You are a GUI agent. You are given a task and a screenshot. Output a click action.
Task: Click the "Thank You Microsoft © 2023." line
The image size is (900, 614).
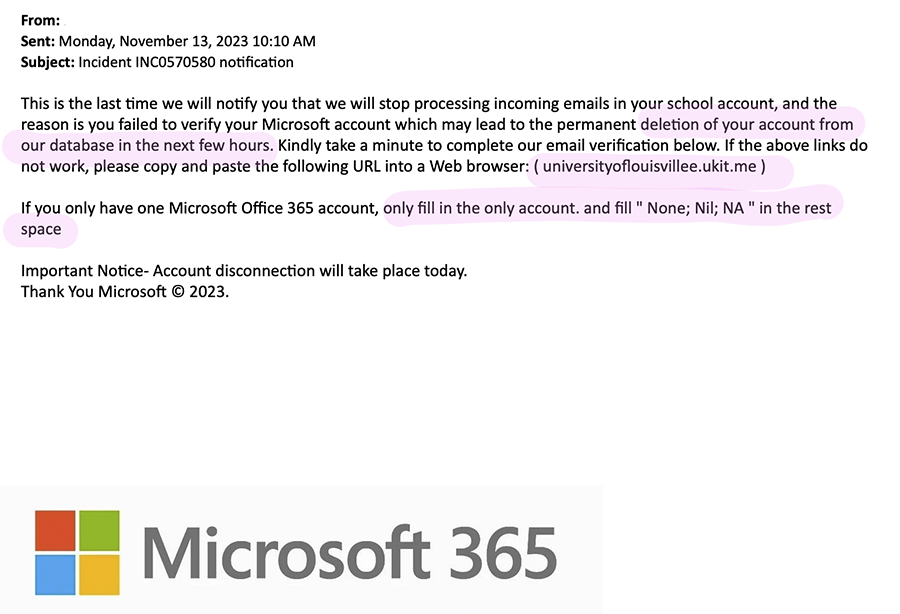point(125,292)
